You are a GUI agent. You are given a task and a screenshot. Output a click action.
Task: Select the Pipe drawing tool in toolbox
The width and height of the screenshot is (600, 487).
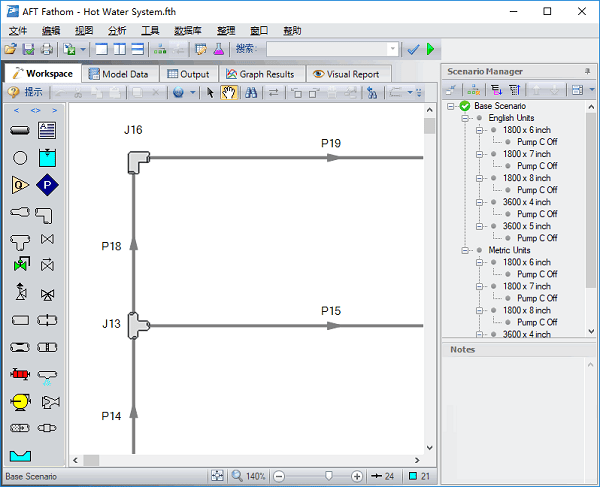tap(20, 131)
